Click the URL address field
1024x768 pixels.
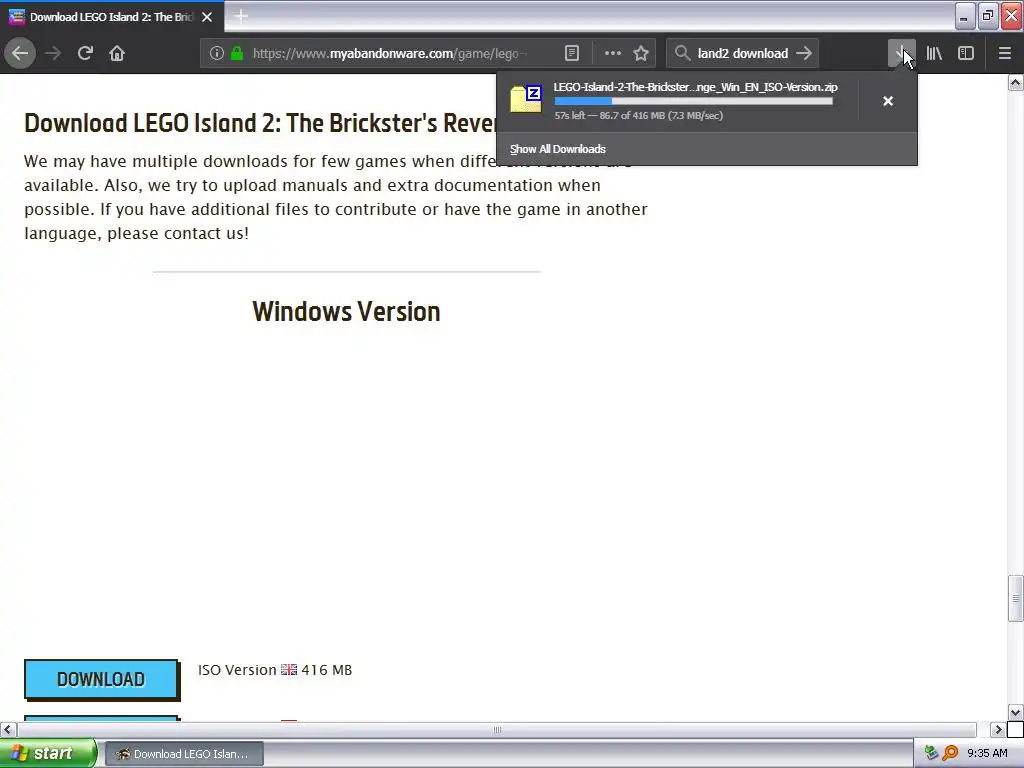(392, 53)
